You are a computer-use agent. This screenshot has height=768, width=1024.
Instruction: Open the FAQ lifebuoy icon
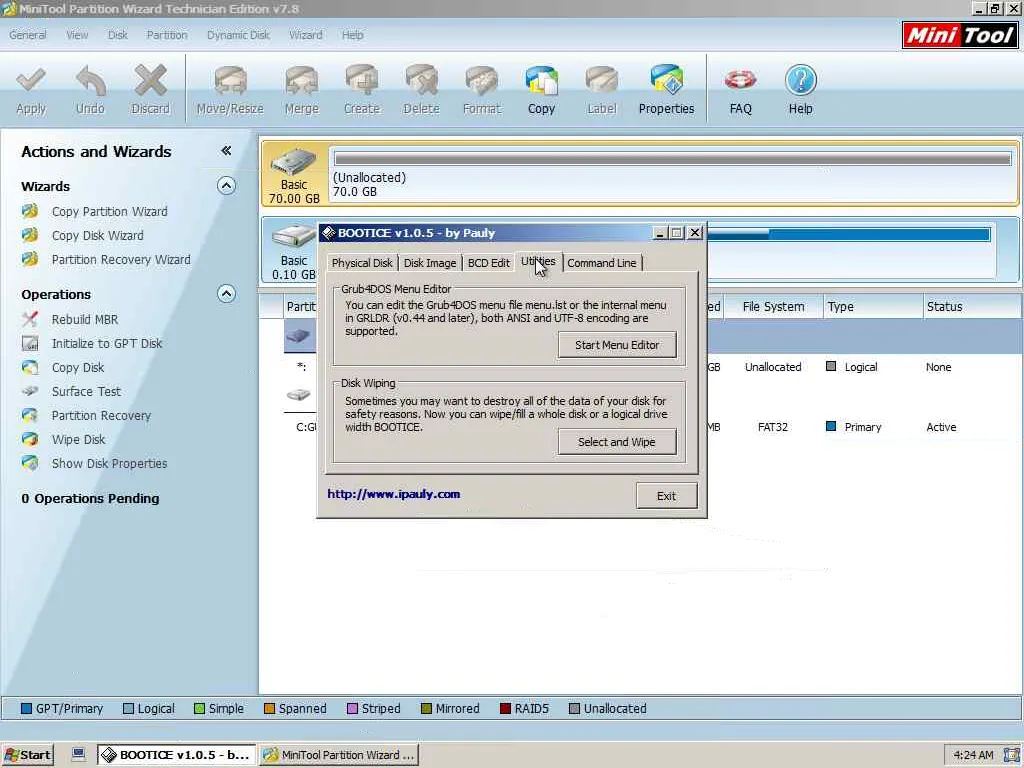(x=741, y=91)
